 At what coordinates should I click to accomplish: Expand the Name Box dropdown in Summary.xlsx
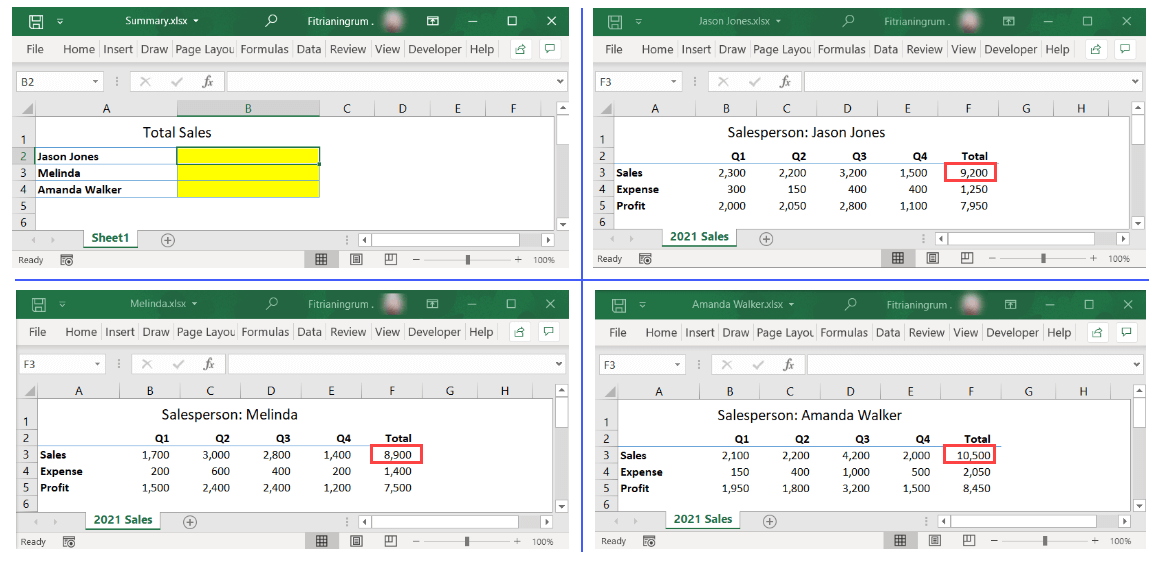[x=96, y=82]
